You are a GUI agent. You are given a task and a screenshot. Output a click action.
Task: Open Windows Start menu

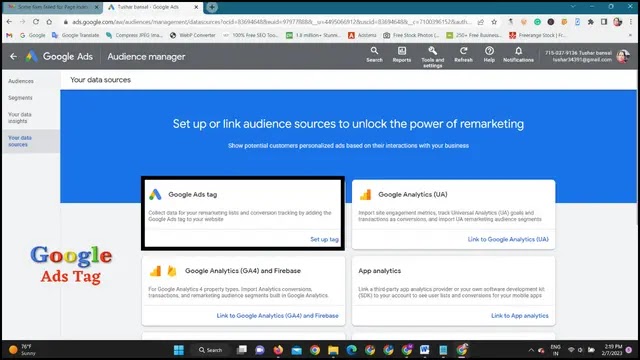tap(179, 350)
